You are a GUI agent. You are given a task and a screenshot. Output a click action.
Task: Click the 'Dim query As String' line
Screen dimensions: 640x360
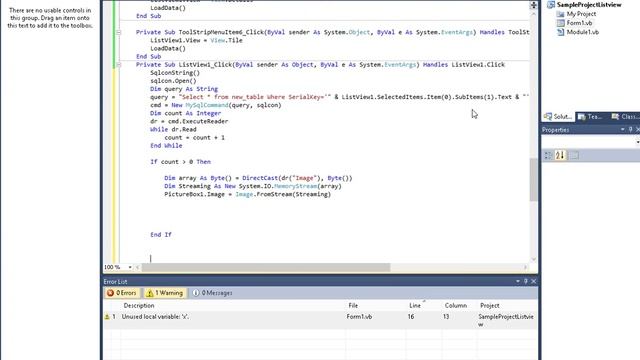(x=184, y=89)
